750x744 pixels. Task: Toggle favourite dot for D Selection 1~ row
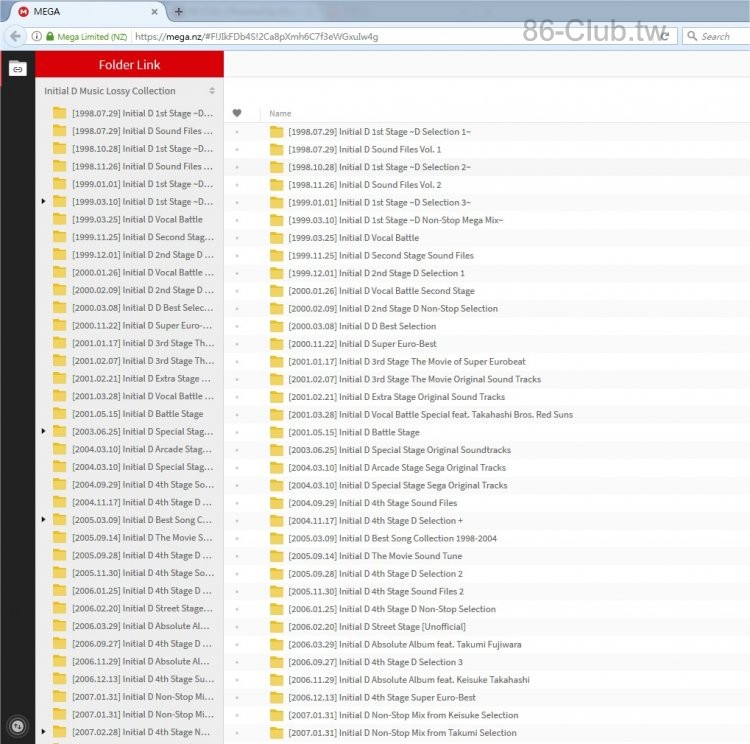pyautogui.click(x=237, y=132)
